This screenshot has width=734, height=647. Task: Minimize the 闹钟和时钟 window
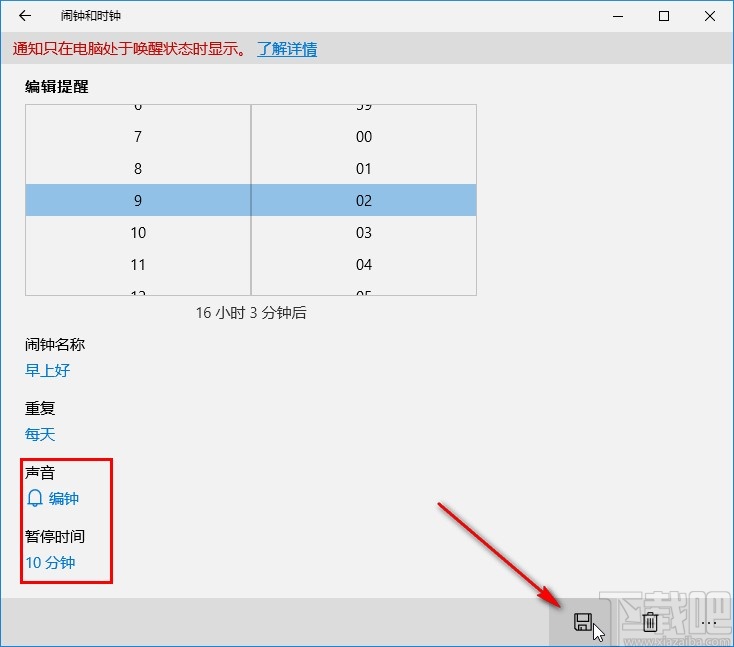point(618,16)
